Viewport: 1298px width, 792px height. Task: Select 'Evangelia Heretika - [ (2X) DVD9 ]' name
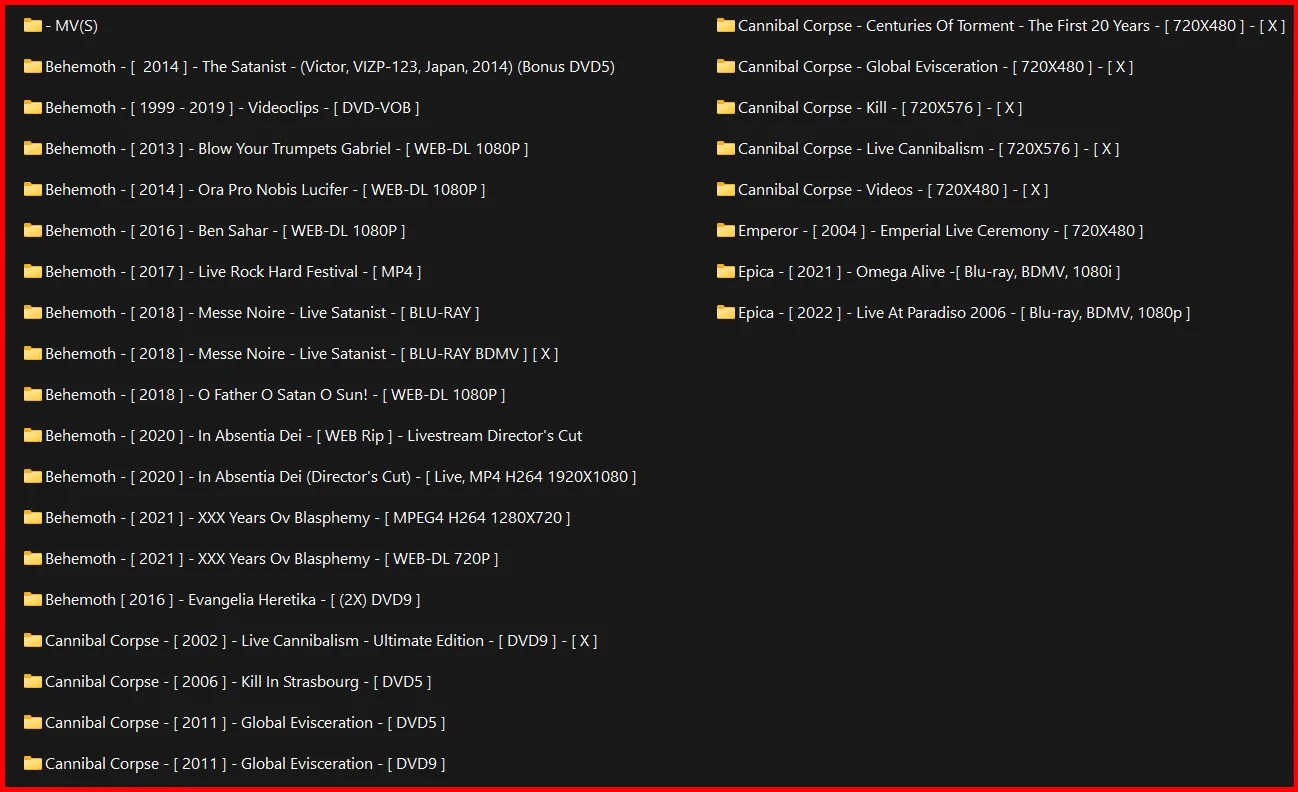point(233,600)
